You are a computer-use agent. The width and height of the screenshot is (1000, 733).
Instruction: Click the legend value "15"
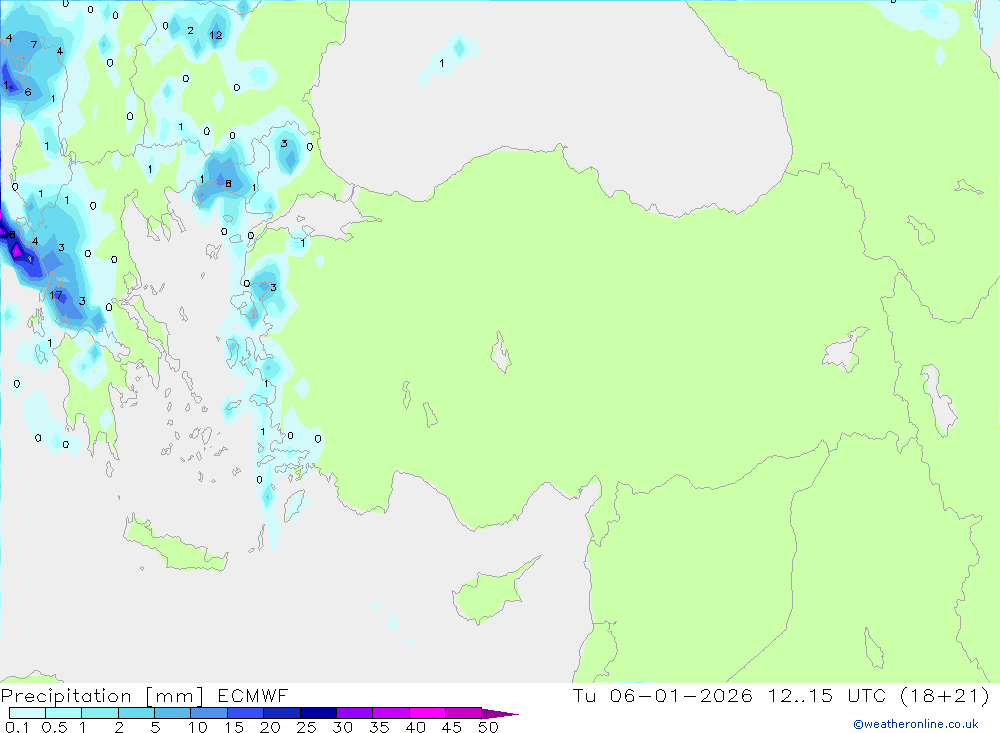[x=234, y=727]
